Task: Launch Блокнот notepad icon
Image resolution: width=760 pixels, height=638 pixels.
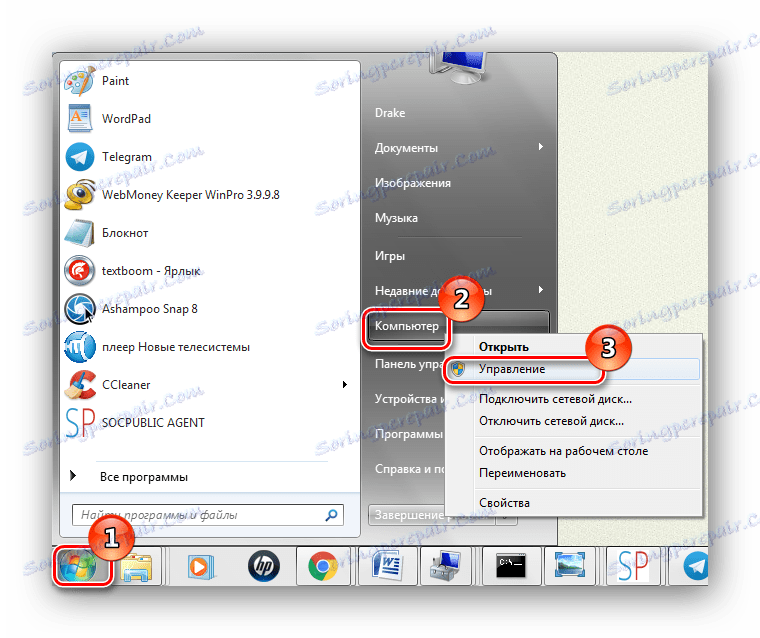Action: pyautogui.click(x=79, y=233)
